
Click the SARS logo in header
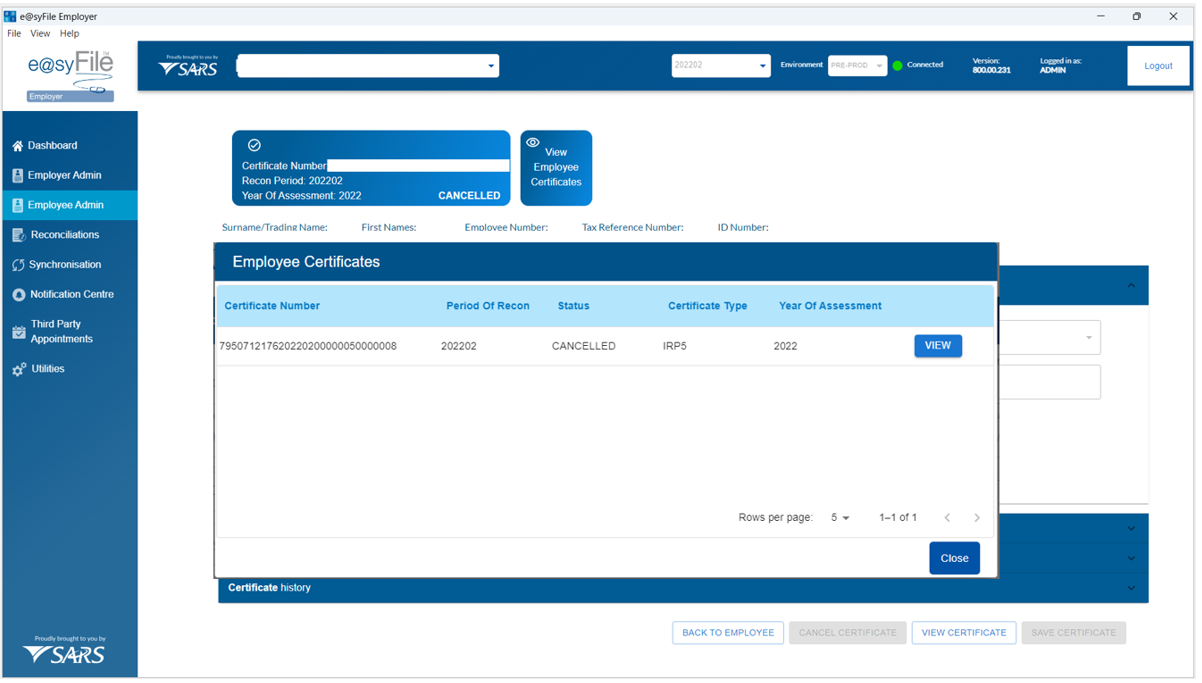(188, 67)
